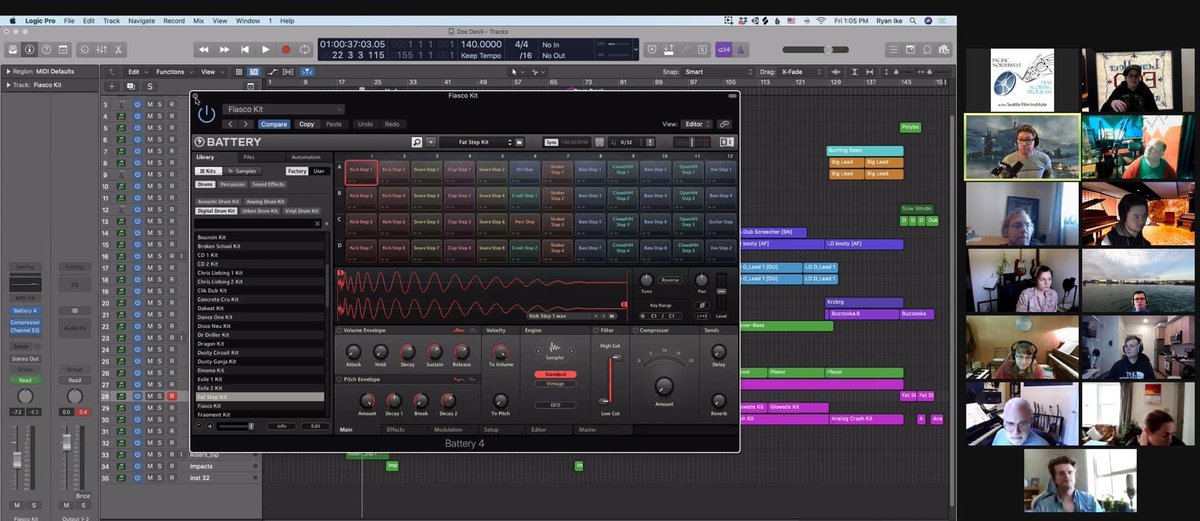
Task: Toggle the Battery plugin power button
Action: coord(207,113)
